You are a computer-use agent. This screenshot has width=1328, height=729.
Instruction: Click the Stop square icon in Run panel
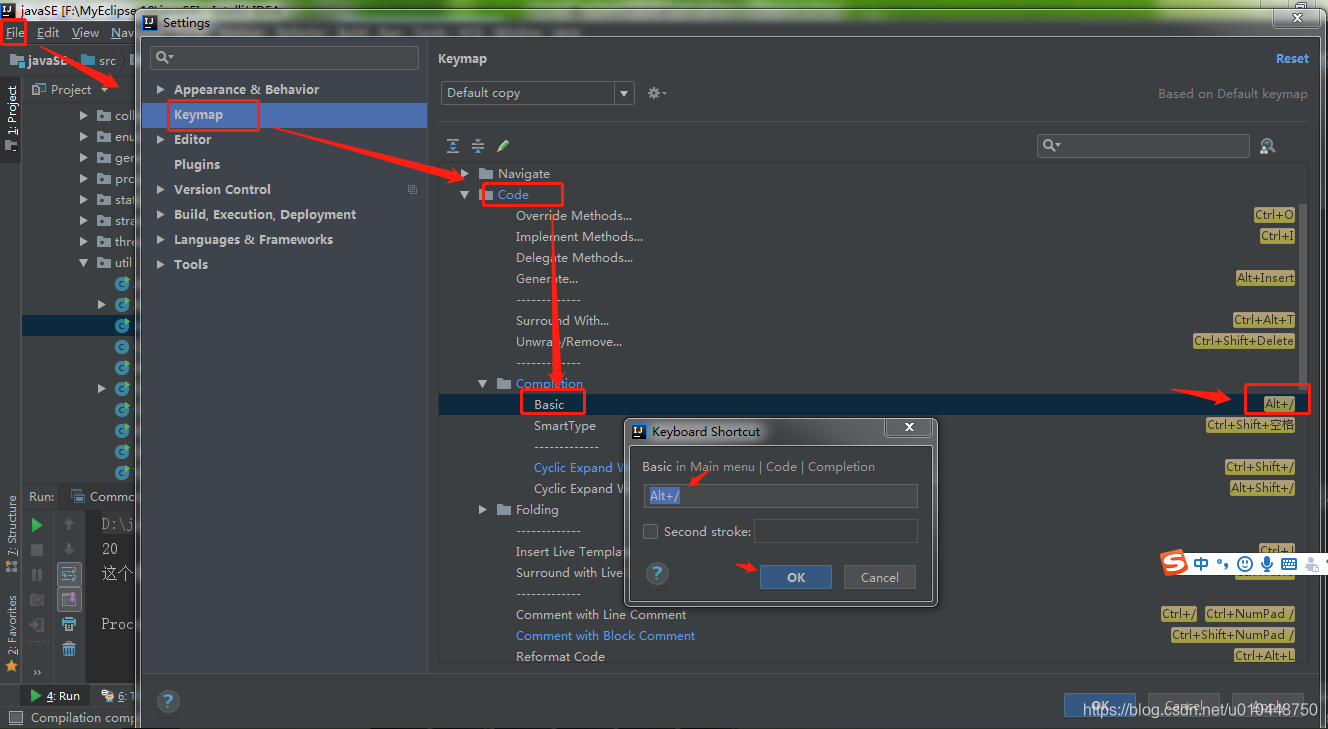coord(37,550)
